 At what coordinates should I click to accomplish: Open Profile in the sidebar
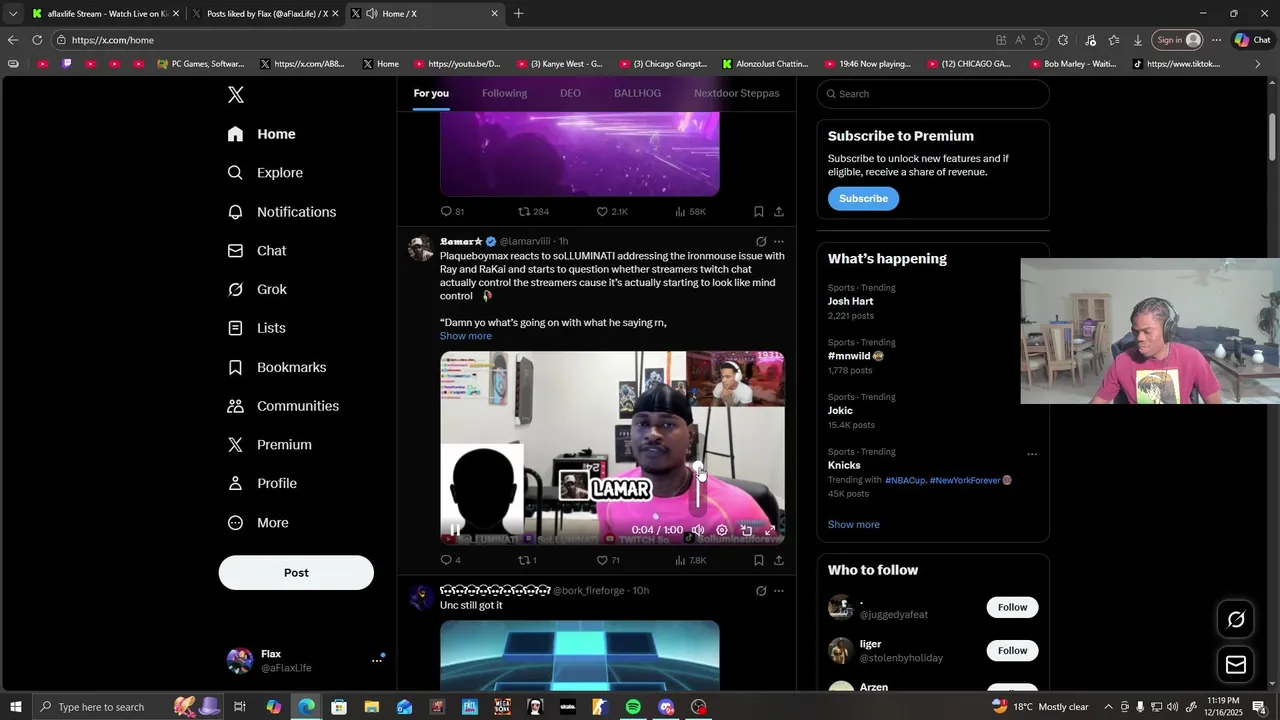pos(262,483)
